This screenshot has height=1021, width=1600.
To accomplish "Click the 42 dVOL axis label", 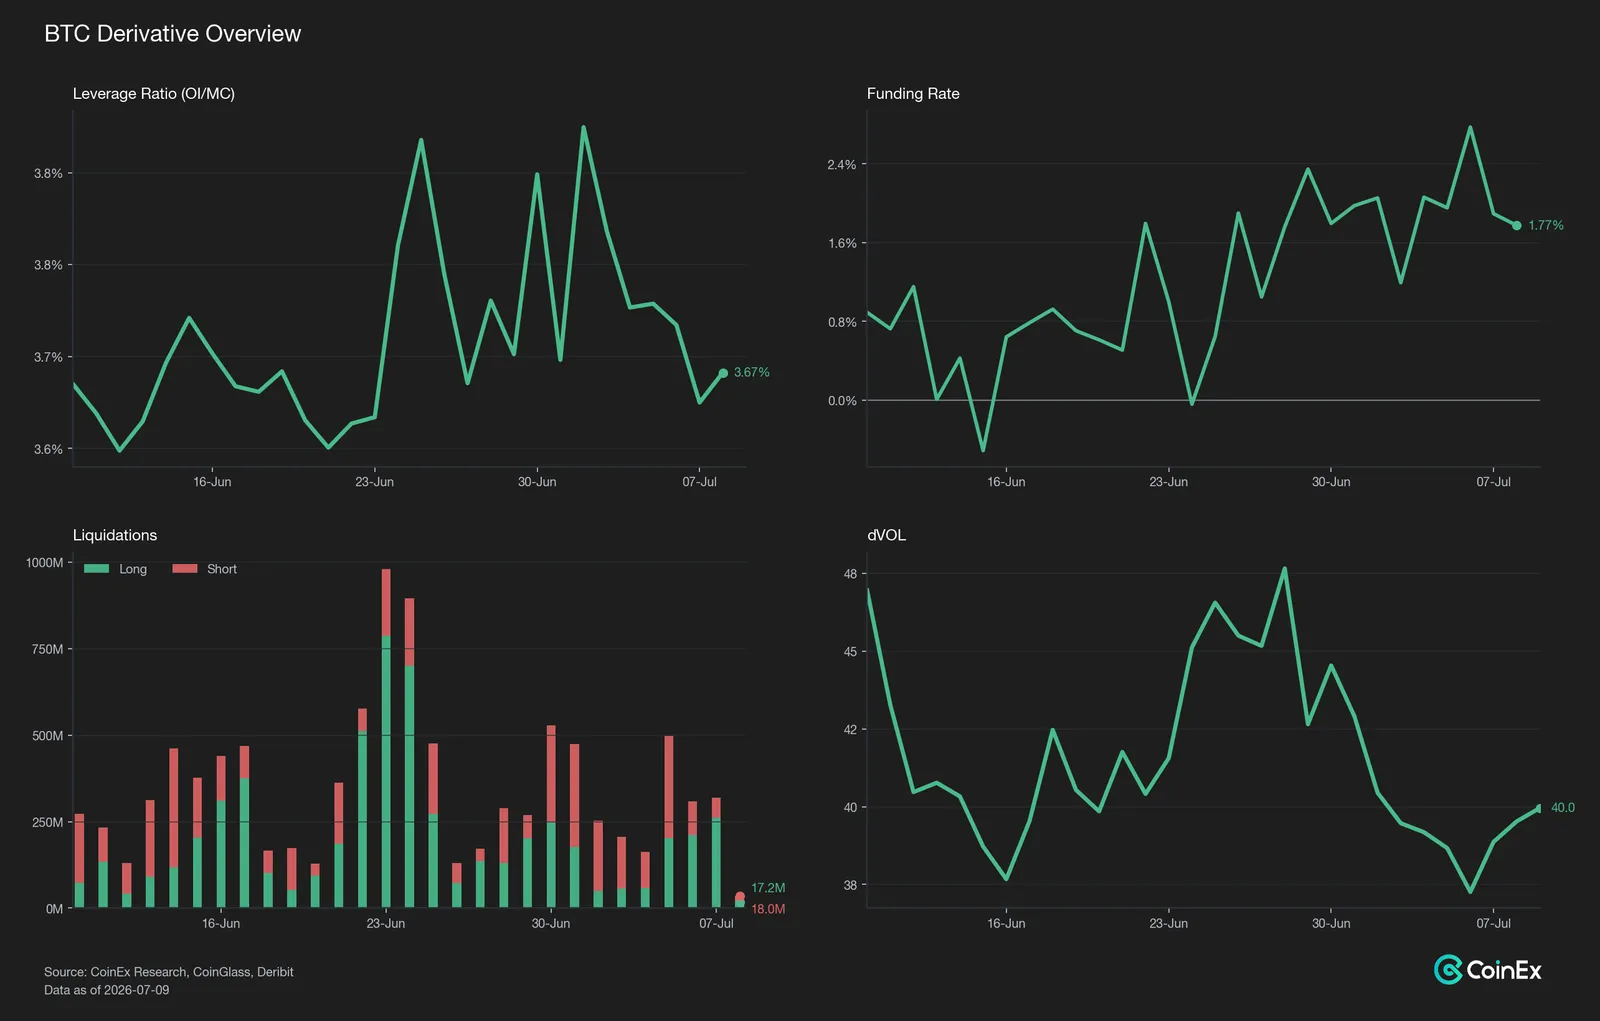I will pos(850,730).
